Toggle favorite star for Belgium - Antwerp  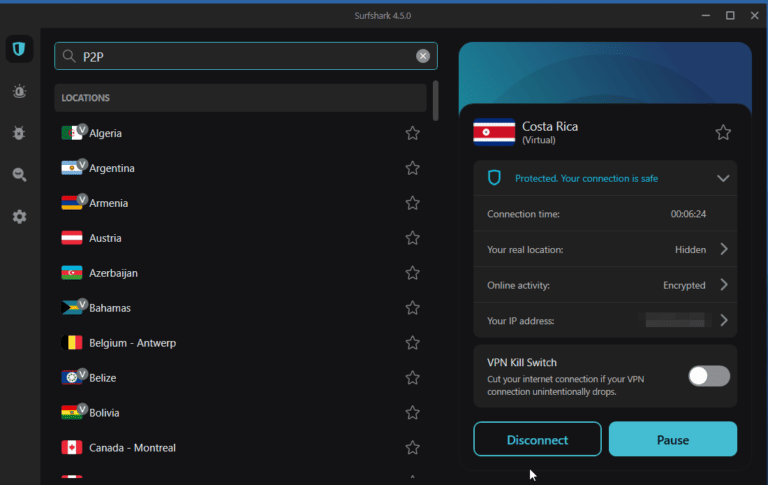[412, 343]
